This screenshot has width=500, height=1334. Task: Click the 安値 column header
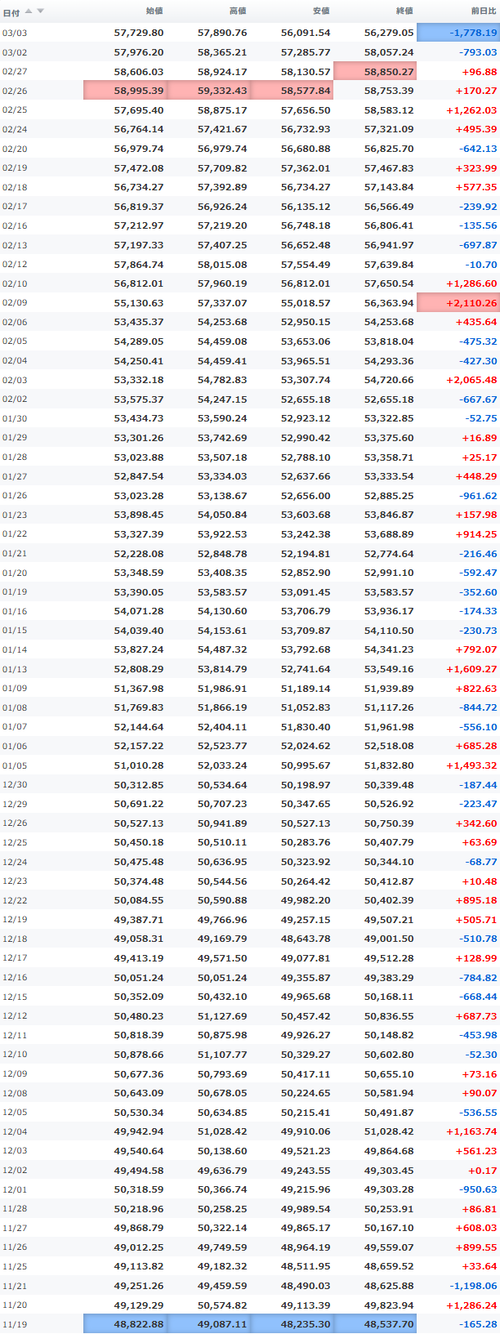click(320, 10)
